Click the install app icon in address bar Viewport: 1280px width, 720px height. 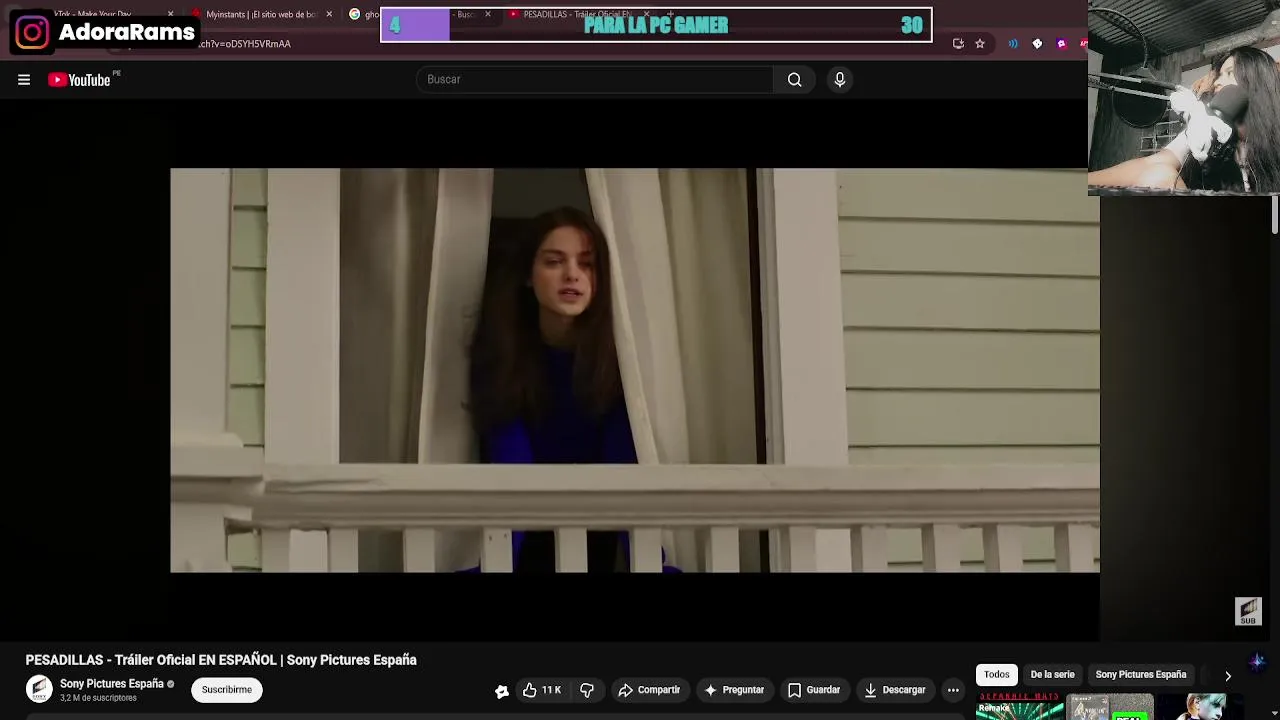pyautogui.click(x=958, y=44)
